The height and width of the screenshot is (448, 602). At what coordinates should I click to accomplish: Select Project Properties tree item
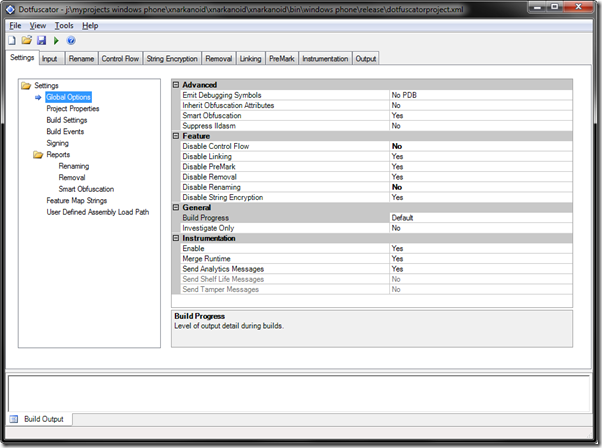[73, 109]
